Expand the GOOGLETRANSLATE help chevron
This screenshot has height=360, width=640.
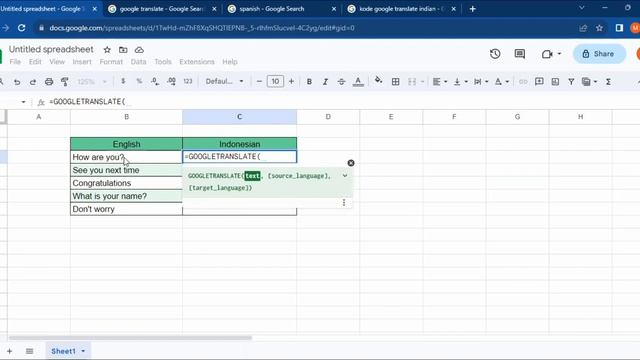[345, 176]
